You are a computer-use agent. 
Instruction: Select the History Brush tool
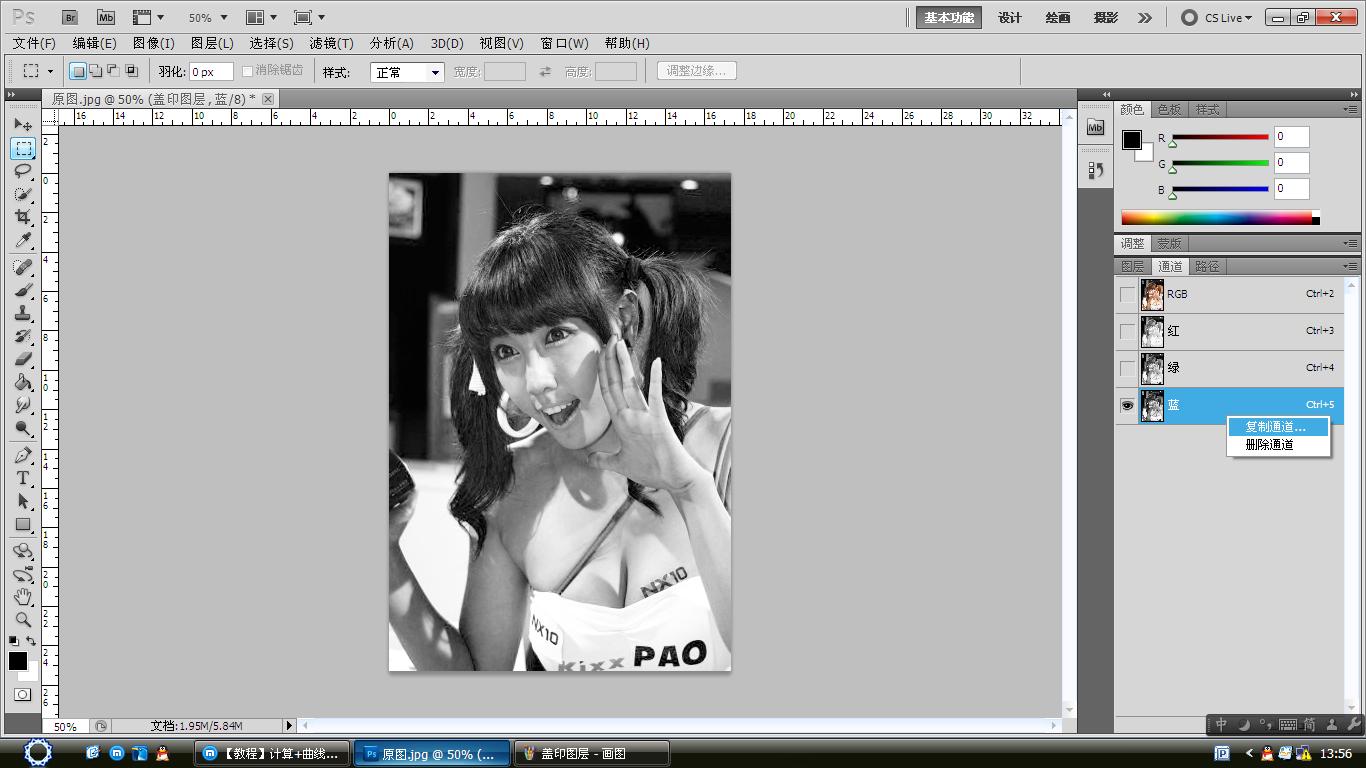click(x=23, y=336)
